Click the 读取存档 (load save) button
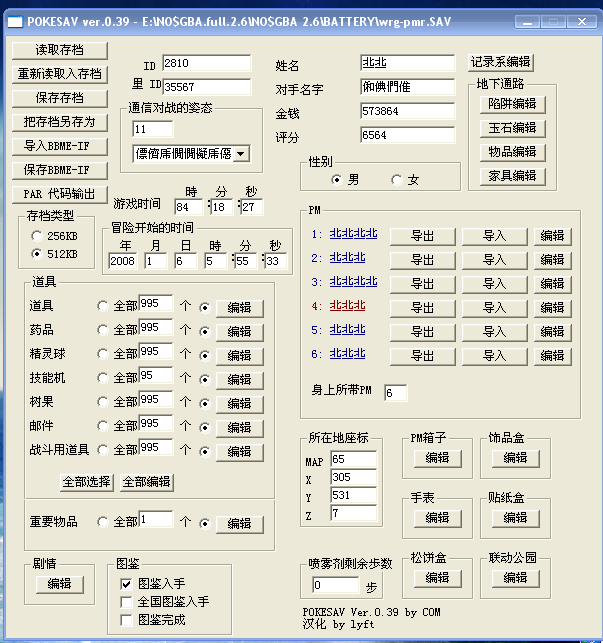Image resolution: width=603 pixels, height=643 pixels. pyautogui.click(x=60, y=50)
